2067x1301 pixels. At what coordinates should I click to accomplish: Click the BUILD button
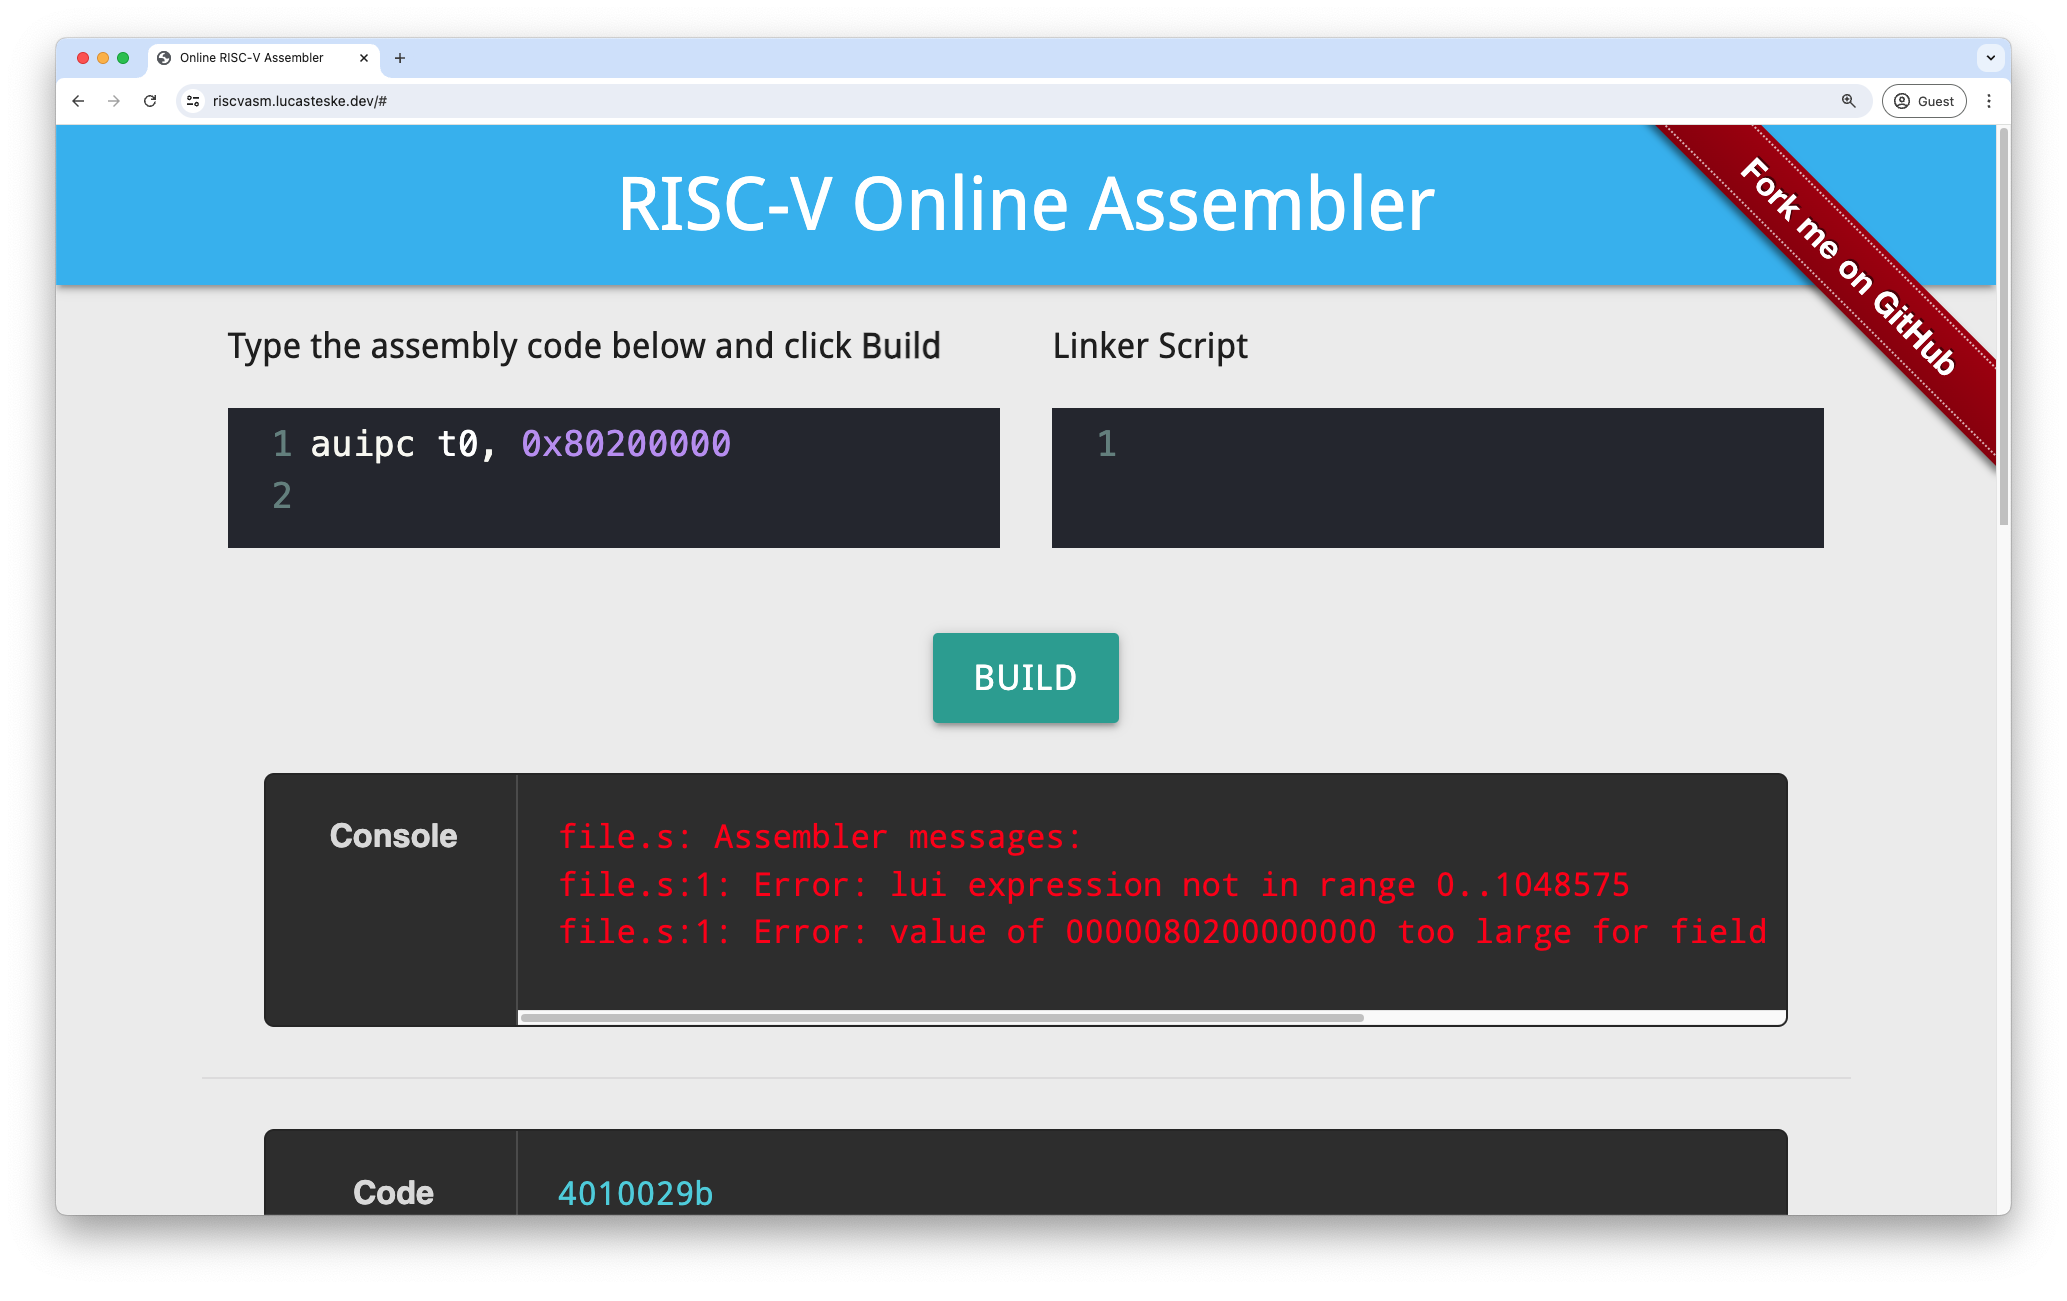(1025, 677)
